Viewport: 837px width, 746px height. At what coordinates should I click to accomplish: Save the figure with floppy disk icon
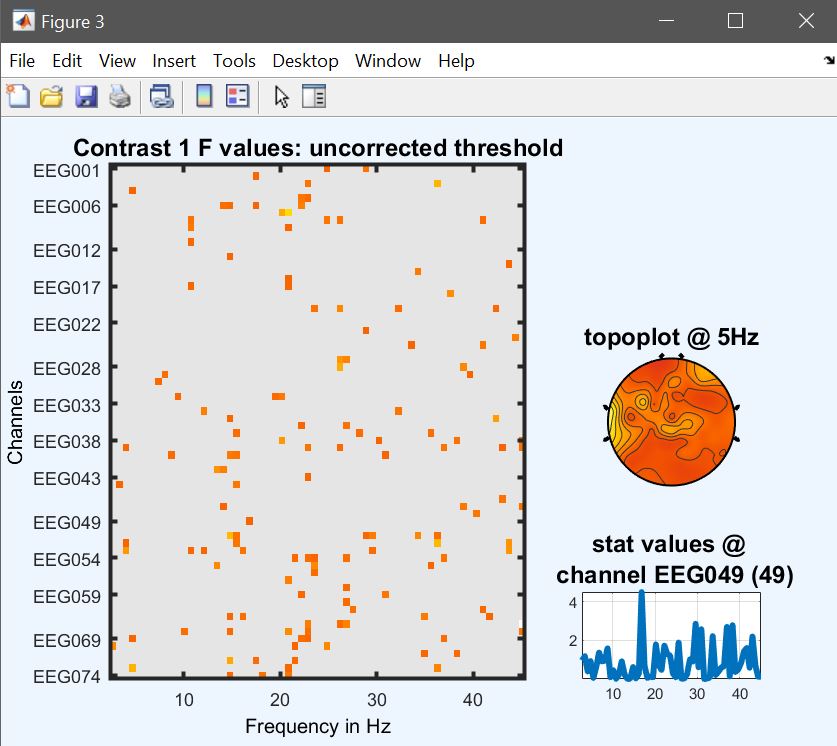(x=86, y=97)
